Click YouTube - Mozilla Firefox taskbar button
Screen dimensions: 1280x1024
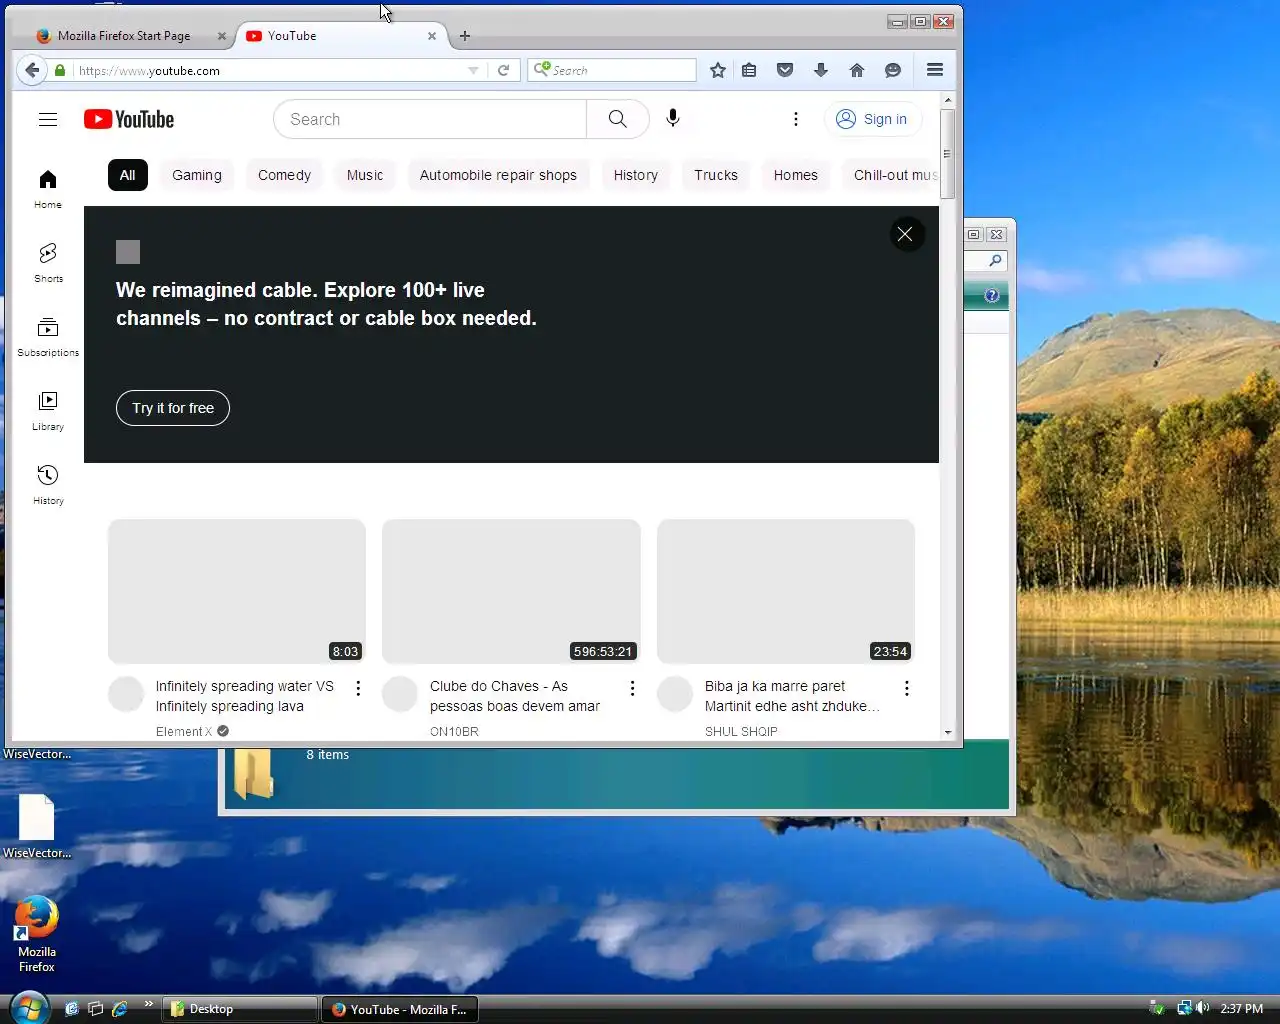400,1009
